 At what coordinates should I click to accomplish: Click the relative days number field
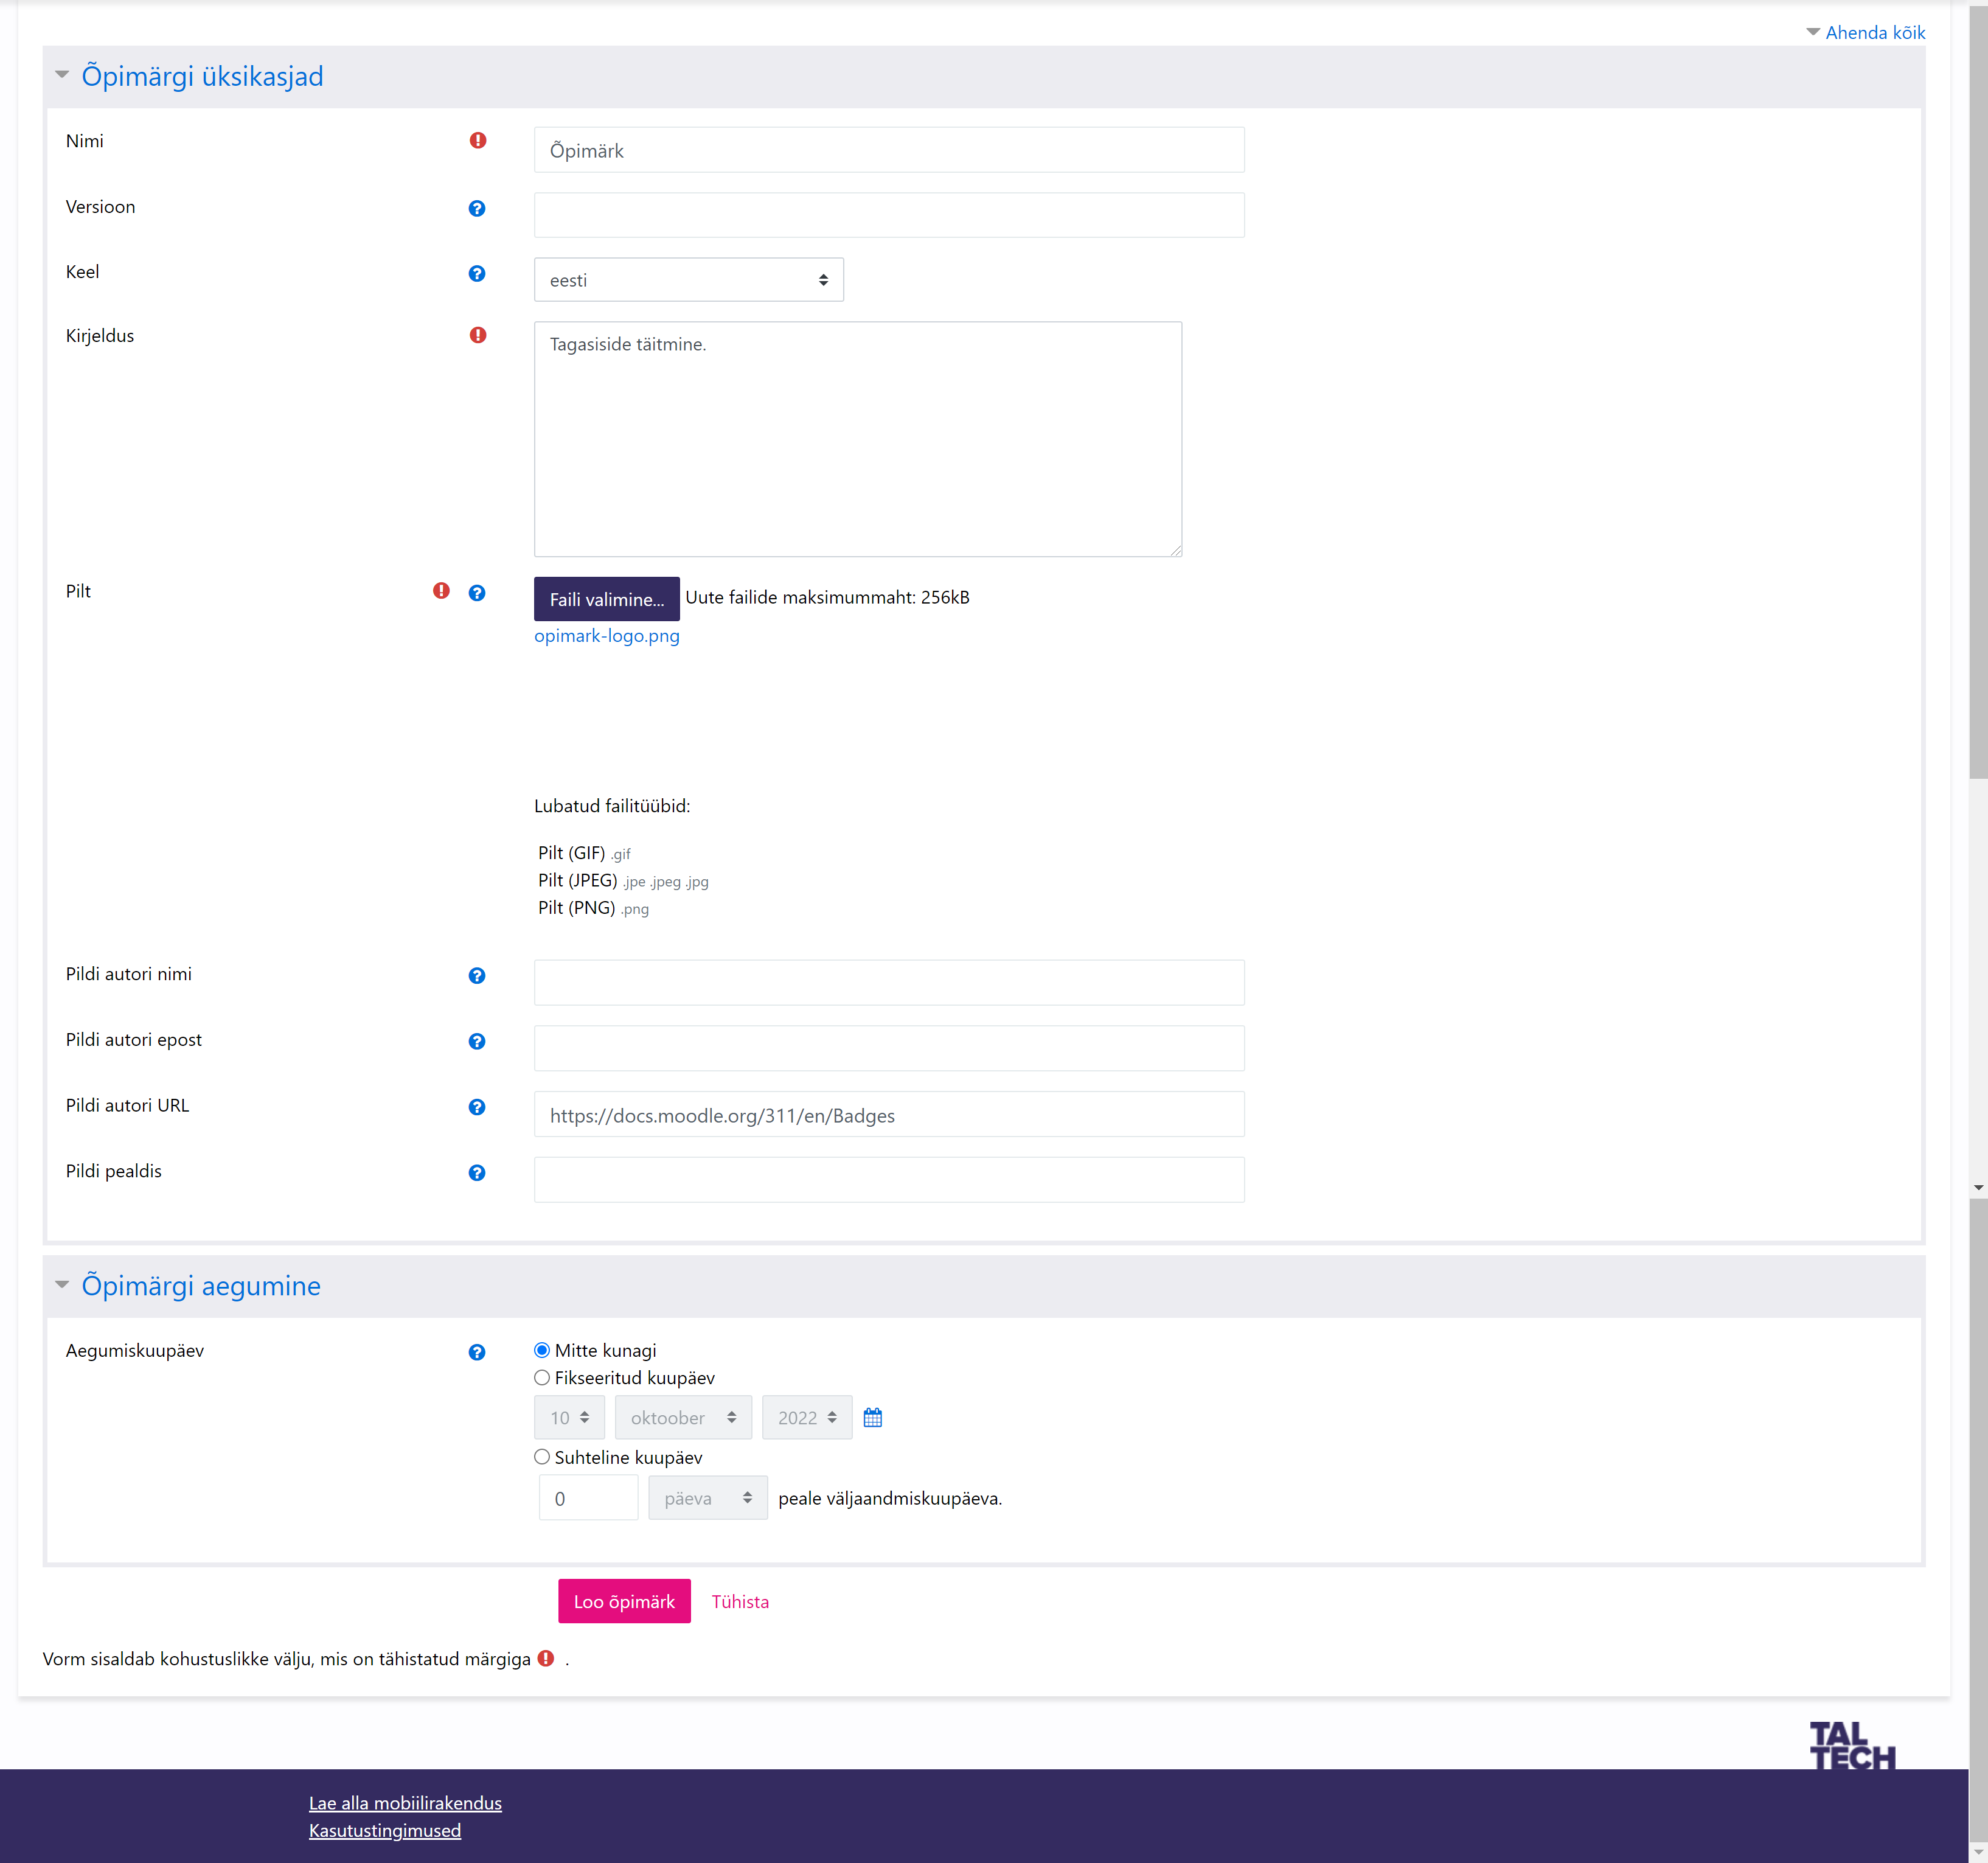tap(588, 1498)
